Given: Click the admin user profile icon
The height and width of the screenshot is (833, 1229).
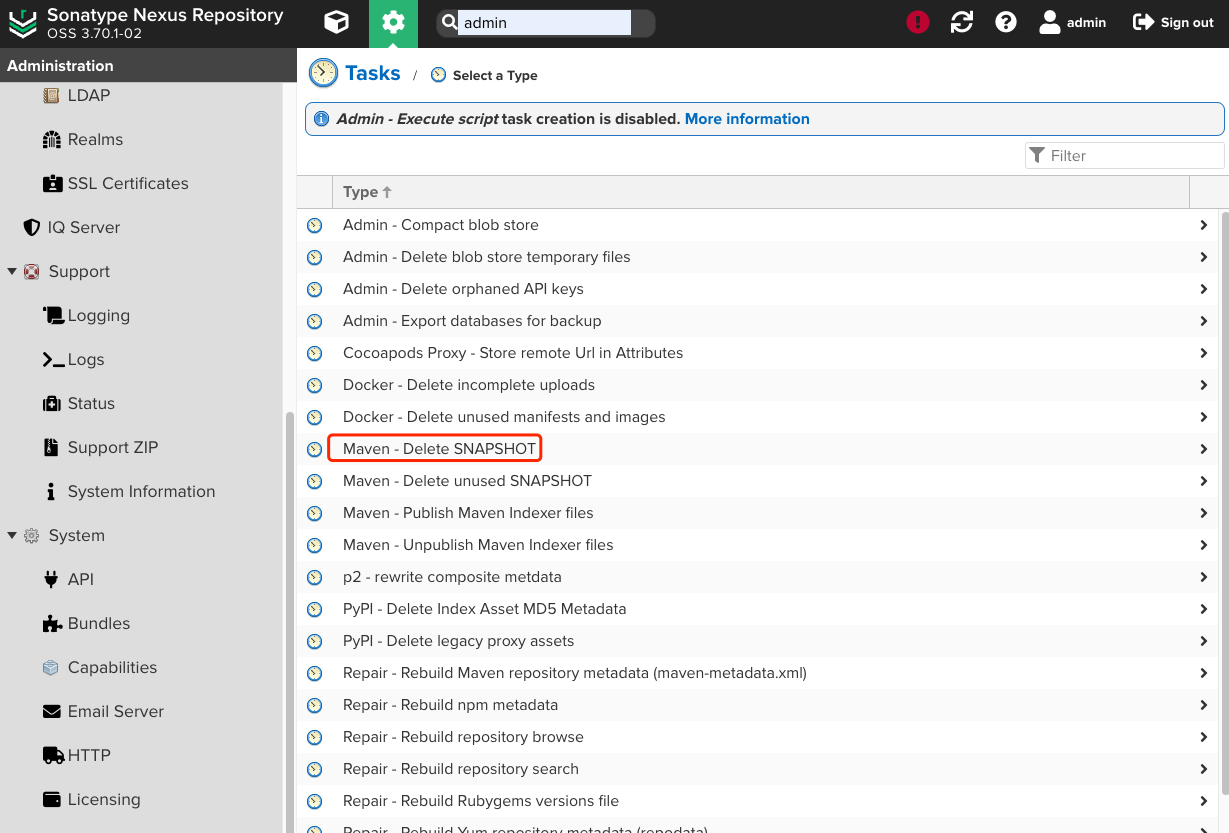Looking at the screenshot, I should click(1049, 22).
